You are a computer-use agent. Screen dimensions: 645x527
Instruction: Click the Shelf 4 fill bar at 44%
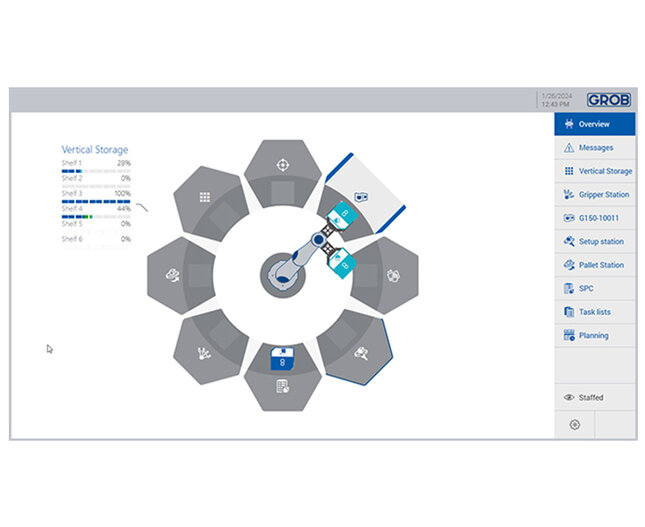[x=96, y=217]
